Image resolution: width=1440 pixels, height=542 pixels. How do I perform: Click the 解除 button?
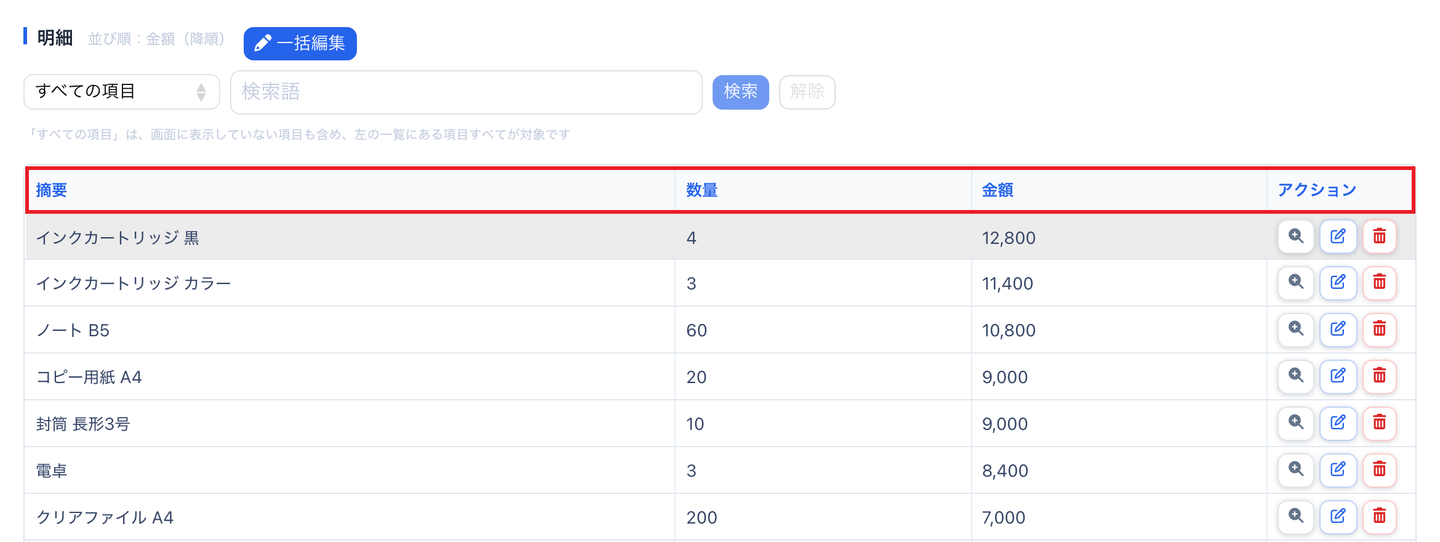click(807, 92)
